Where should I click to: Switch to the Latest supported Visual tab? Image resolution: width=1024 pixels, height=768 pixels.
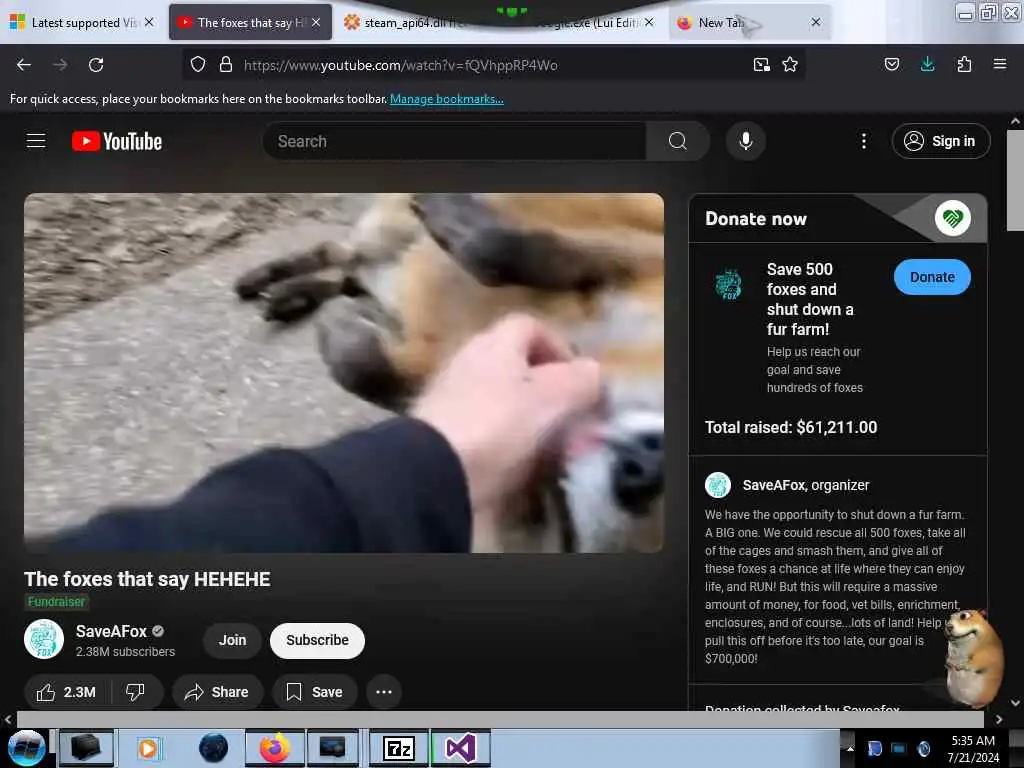click(x=82, y=23)
